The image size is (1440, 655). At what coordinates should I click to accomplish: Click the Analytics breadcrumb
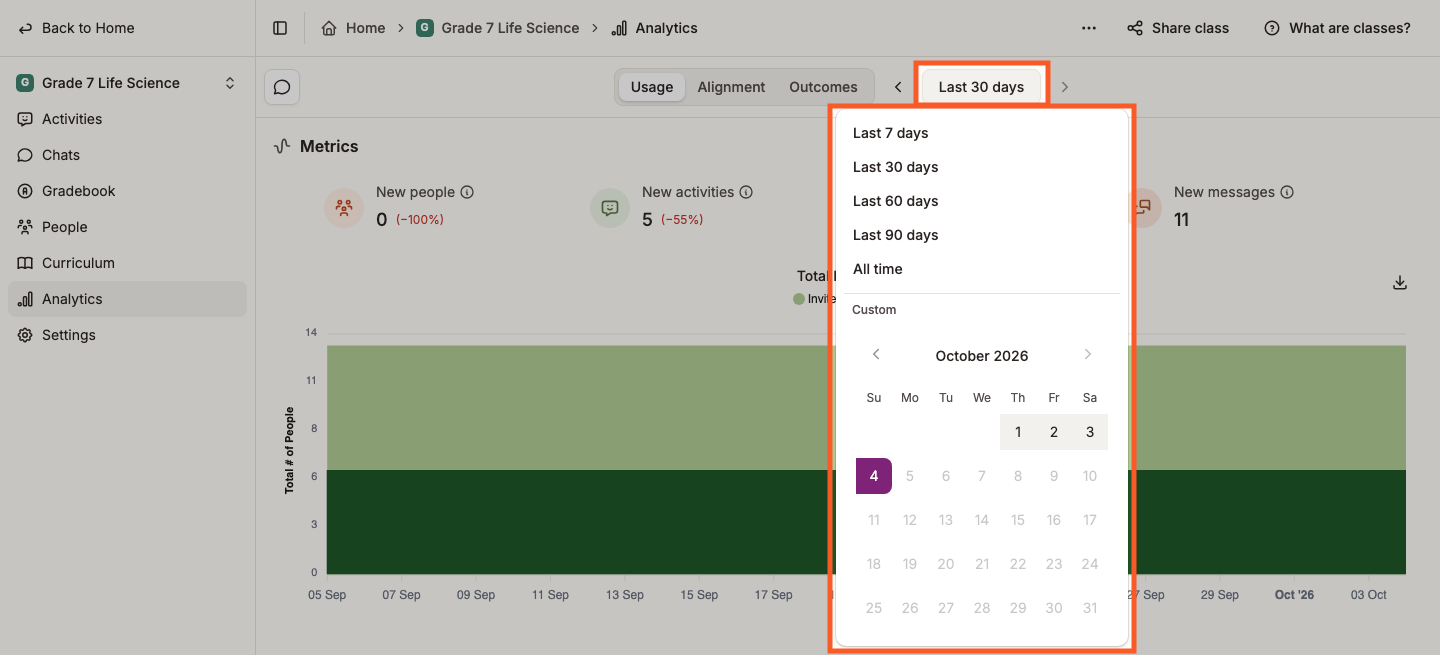tap(655, 28)
